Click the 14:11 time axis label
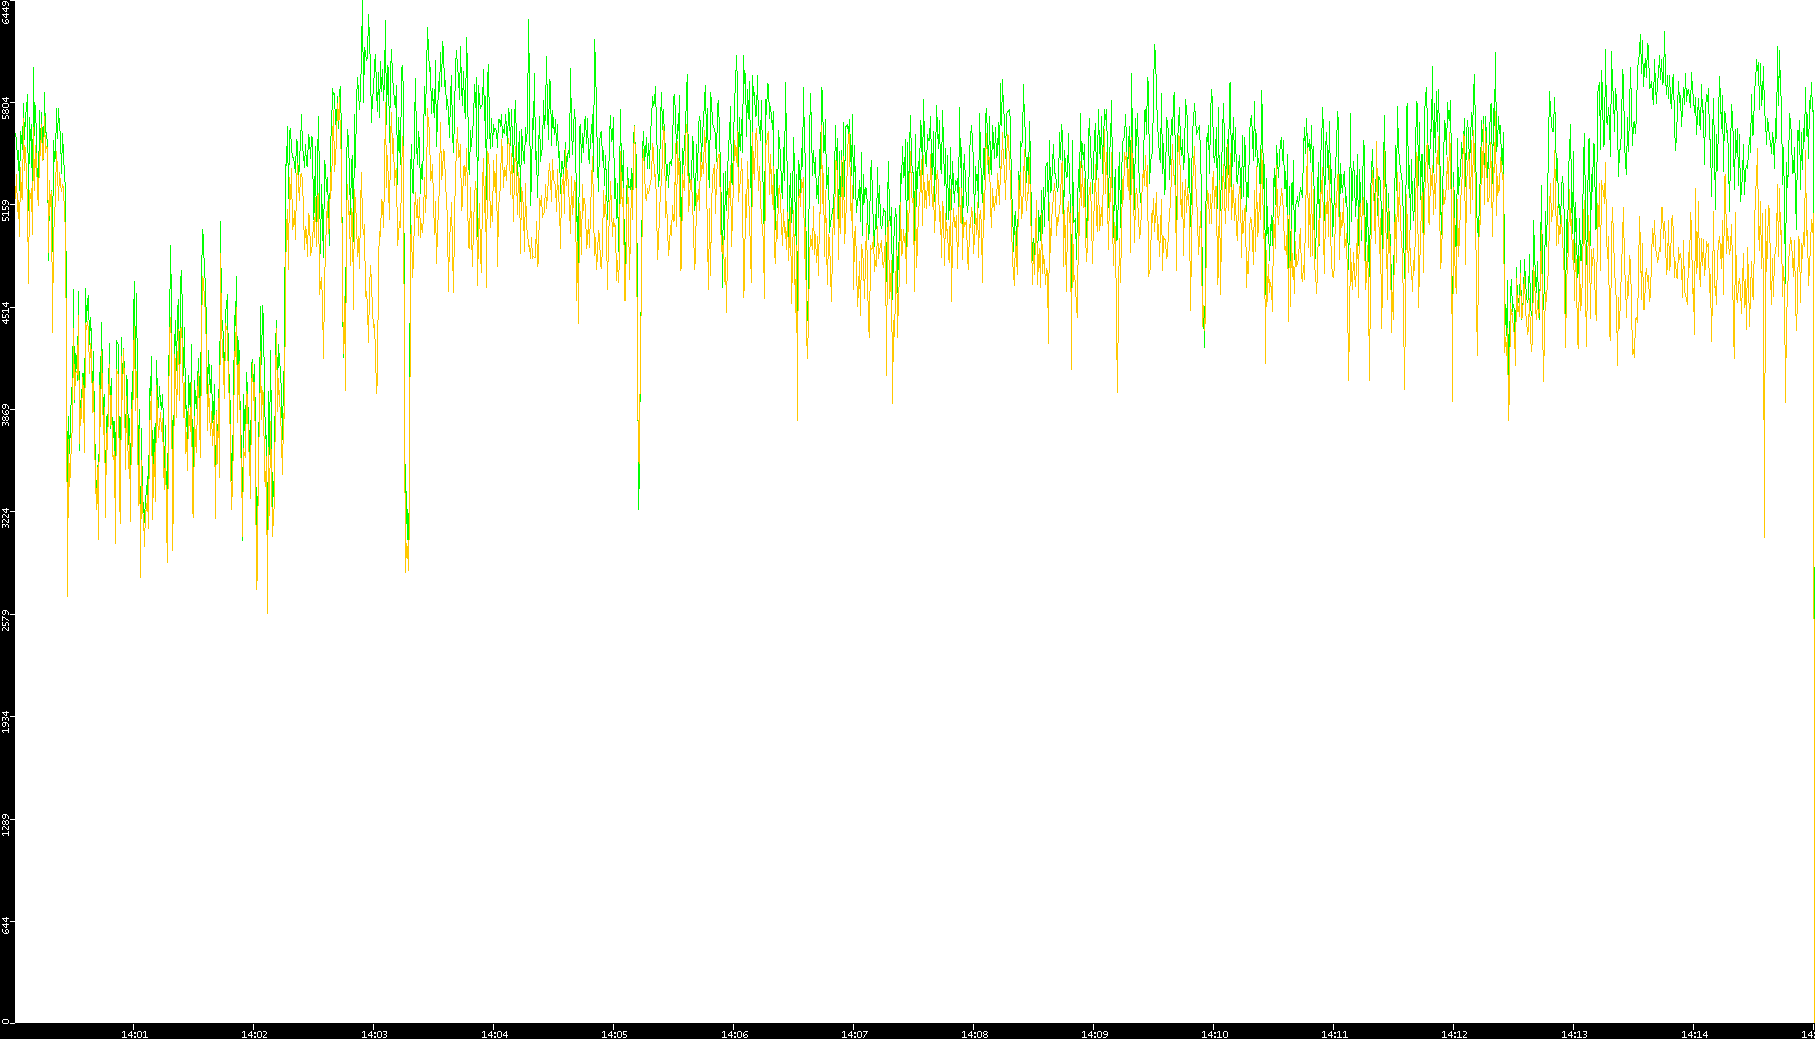This screenshot has width=1815, height=1039. (1334, 1034)
